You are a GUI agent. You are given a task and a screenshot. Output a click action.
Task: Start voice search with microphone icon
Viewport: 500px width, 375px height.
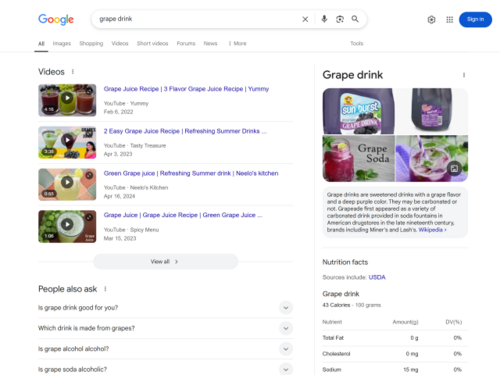coord(324,19)
